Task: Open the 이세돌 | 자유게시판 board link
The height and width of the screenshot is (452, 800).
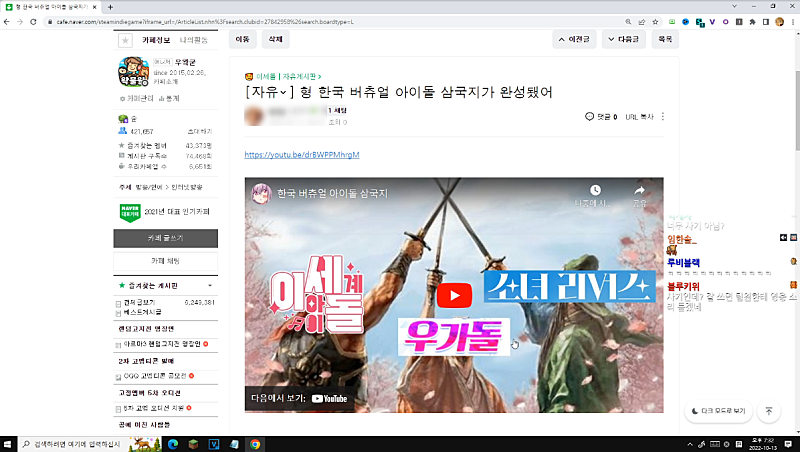Action: [x=288, y=77]
